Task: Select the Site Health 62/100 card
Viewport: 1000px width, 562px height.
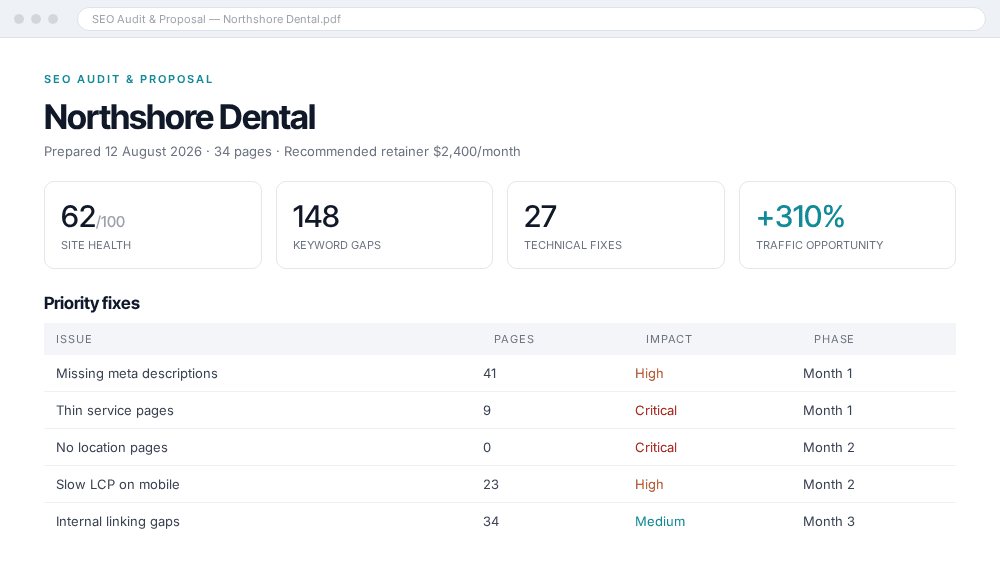Action: tap(153, 225)
